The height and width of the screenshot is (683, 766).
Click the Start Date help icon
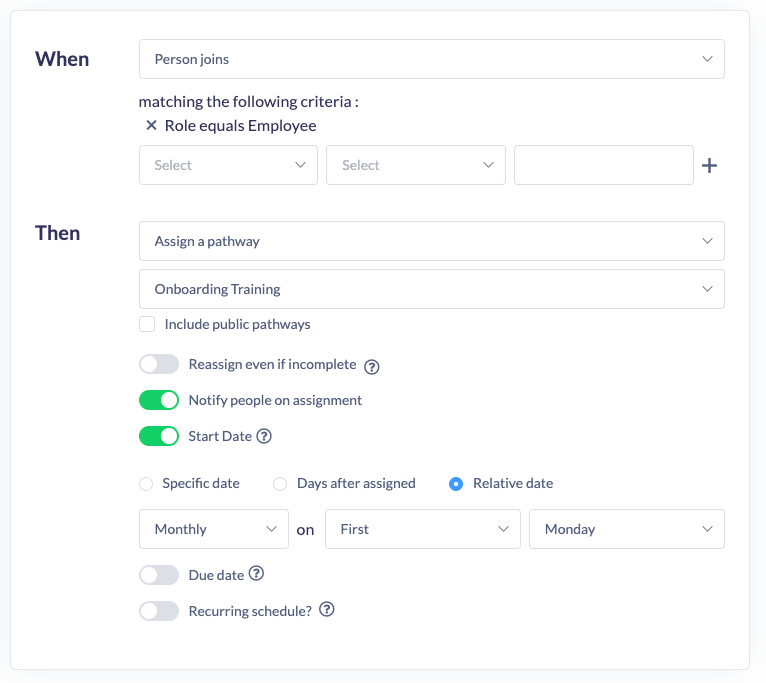click(264, 436)
